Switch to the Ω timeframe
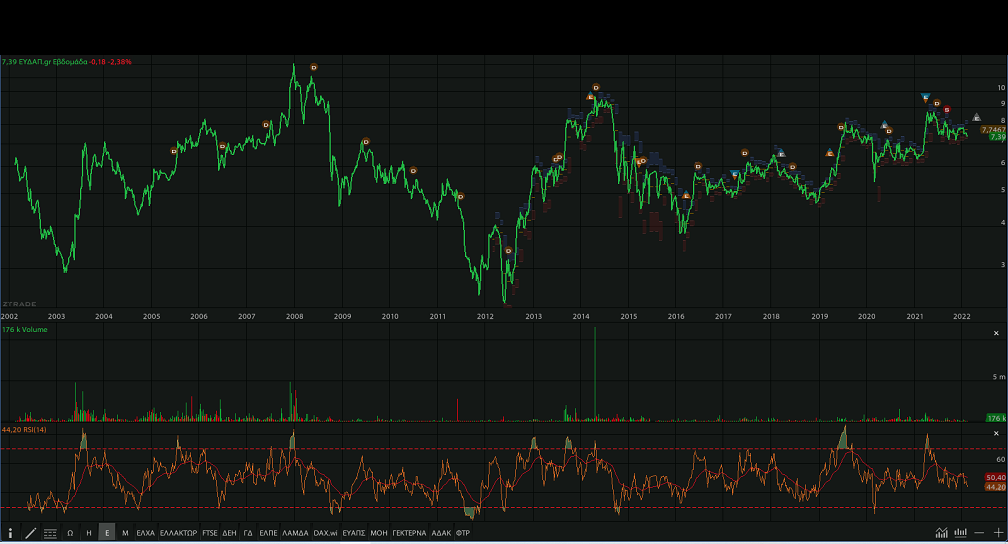The height and width of the screenshot is (544, 1008). point(70,533)
